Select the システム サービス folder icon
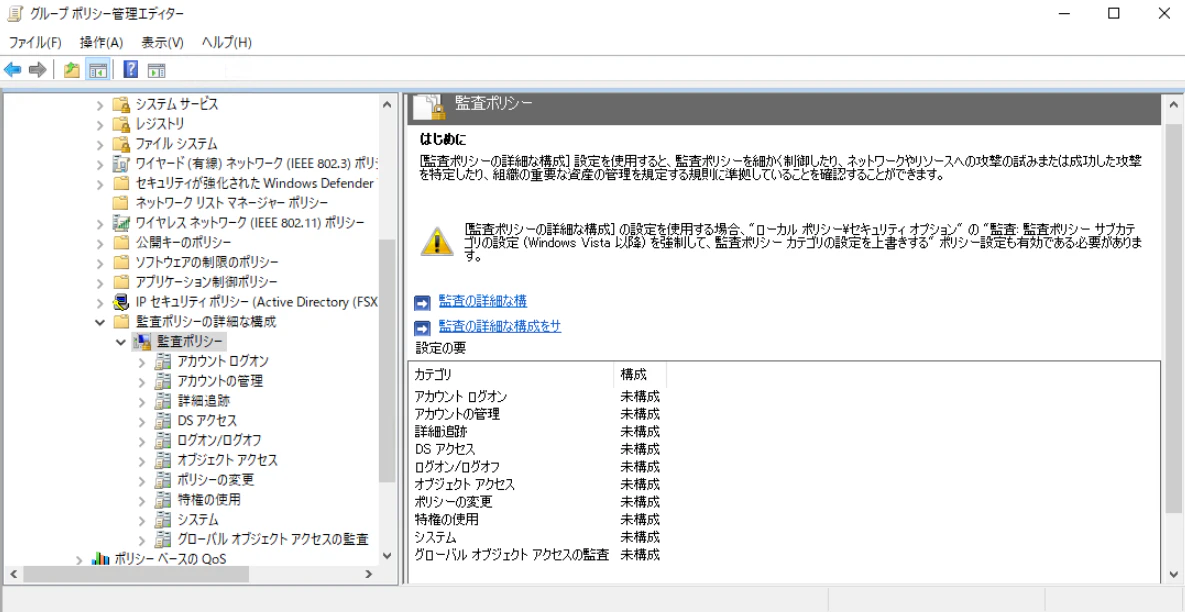 (x=121, y=104)
